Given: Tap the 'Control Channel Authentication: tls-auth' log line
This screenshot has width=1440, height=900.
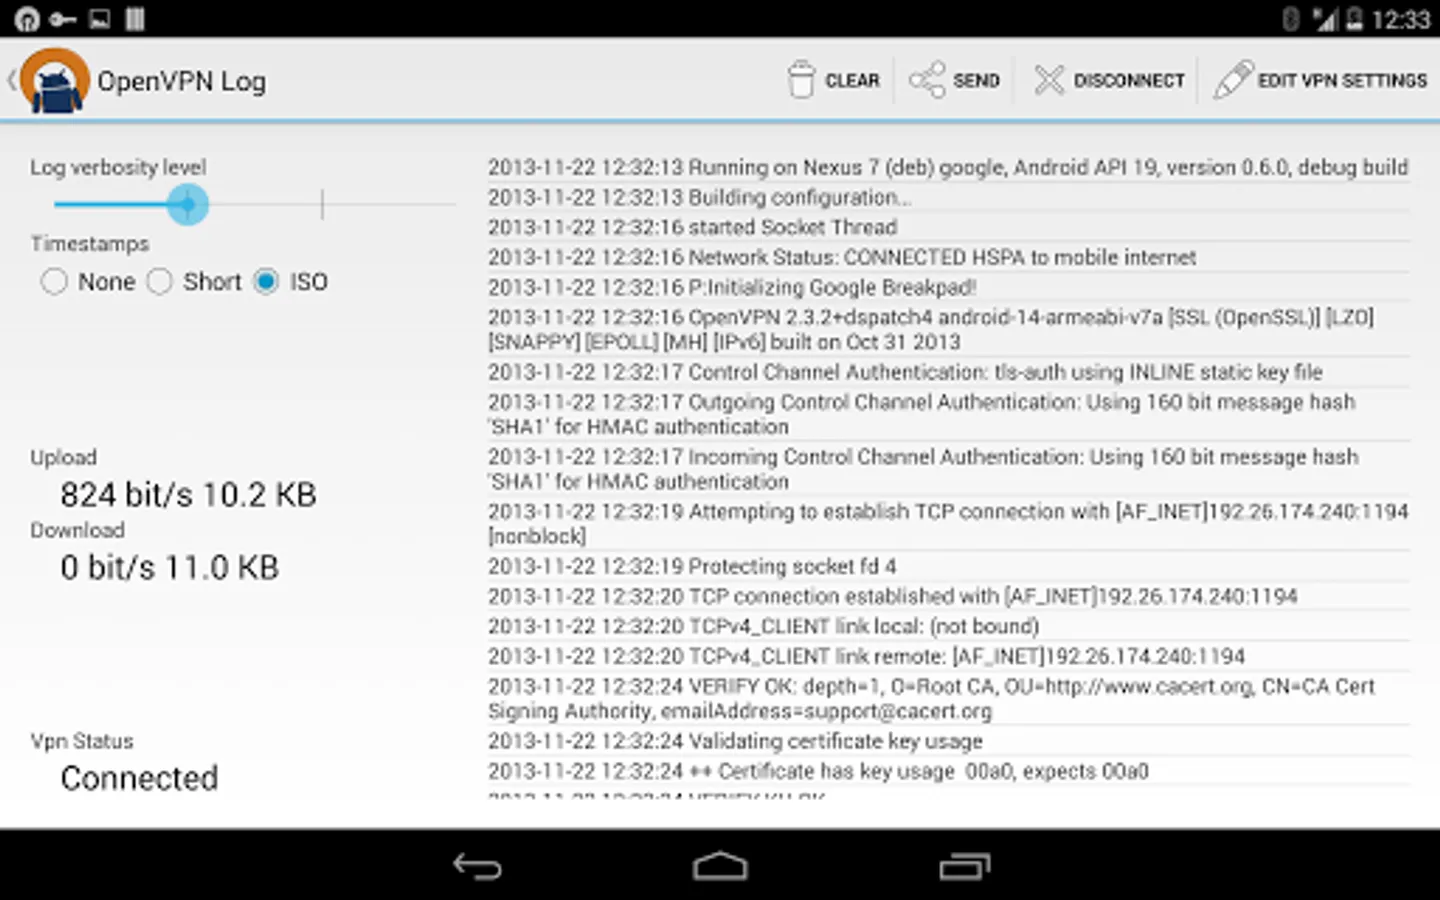Looking at the screenshot, I should (948, 372).
